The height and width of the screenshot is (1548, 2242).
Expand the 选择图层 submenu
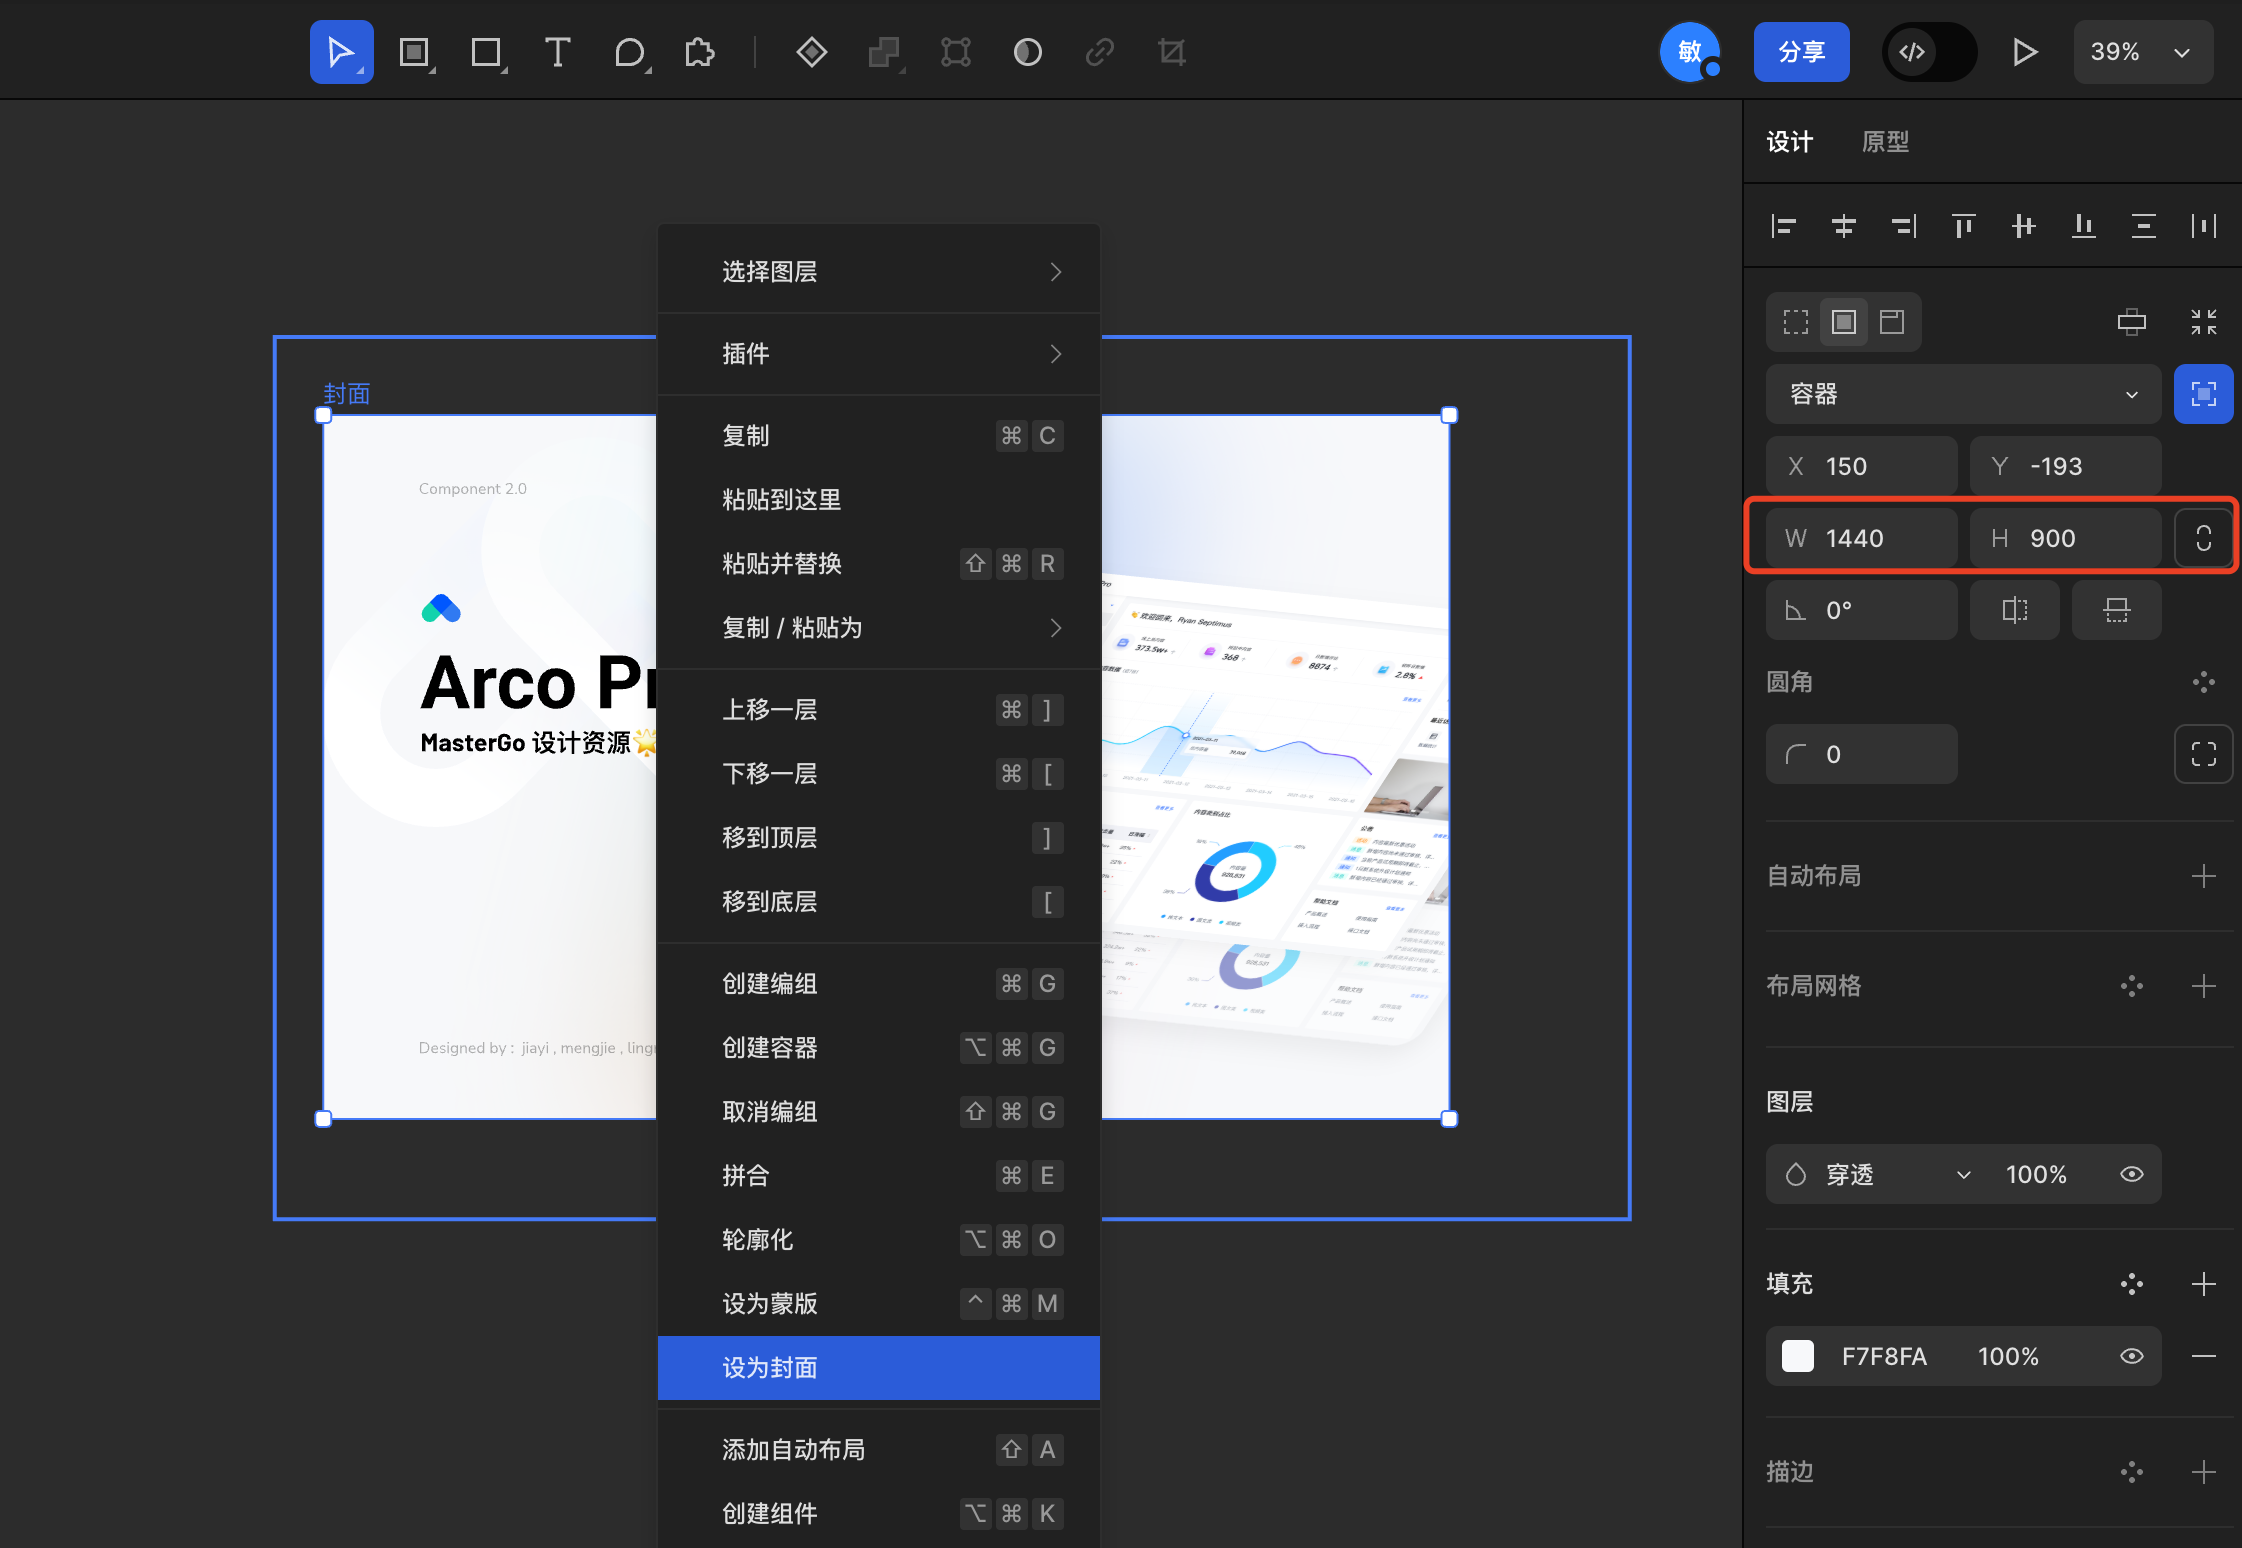(879, 272)
